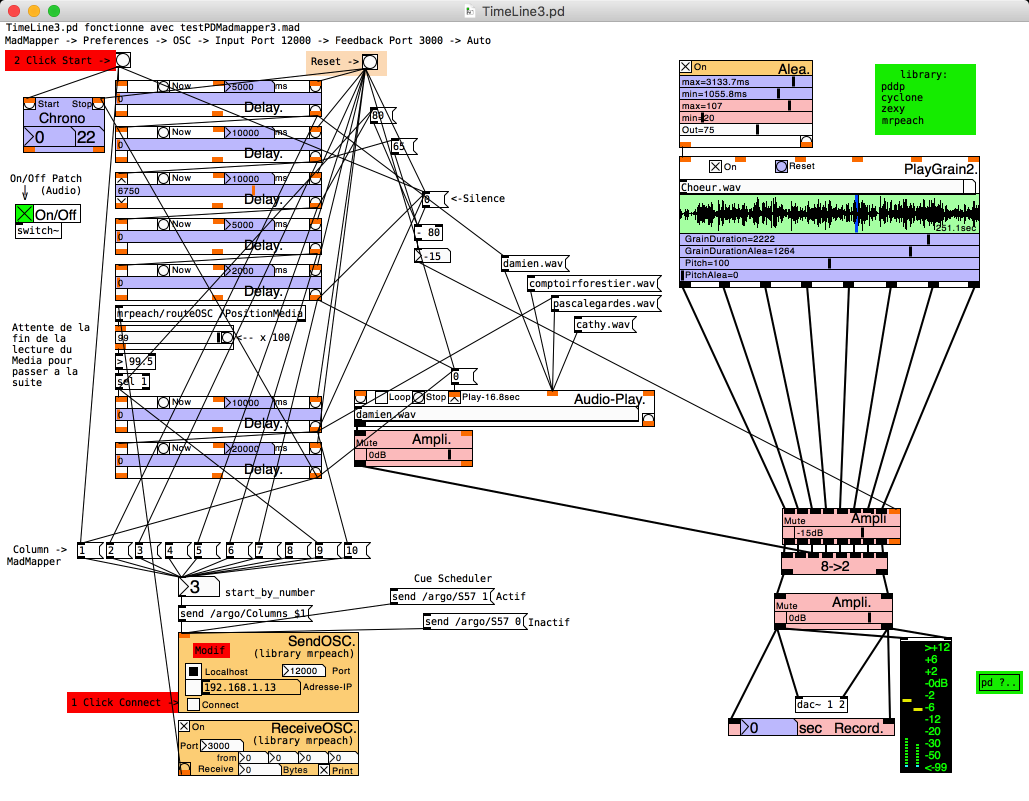Click the damien.wav message box
The width and height of the screenshot is (1029, 801).
pyautogui.click(x=535, y=264)
